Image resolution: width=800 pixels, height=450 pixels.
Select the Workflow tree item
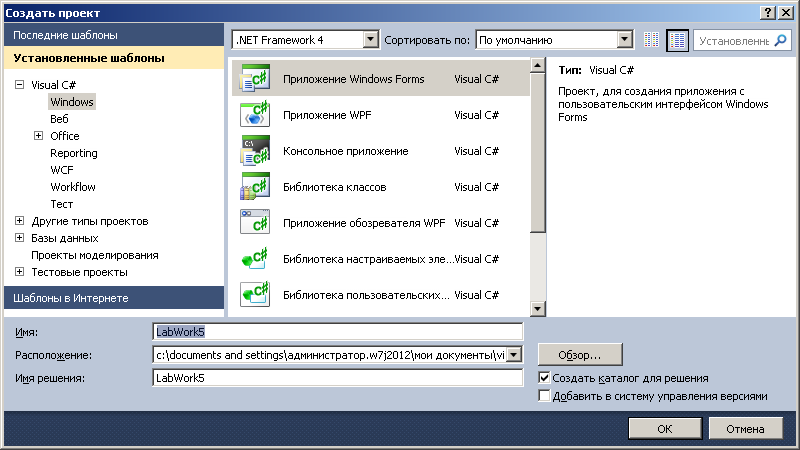(73, 187)
